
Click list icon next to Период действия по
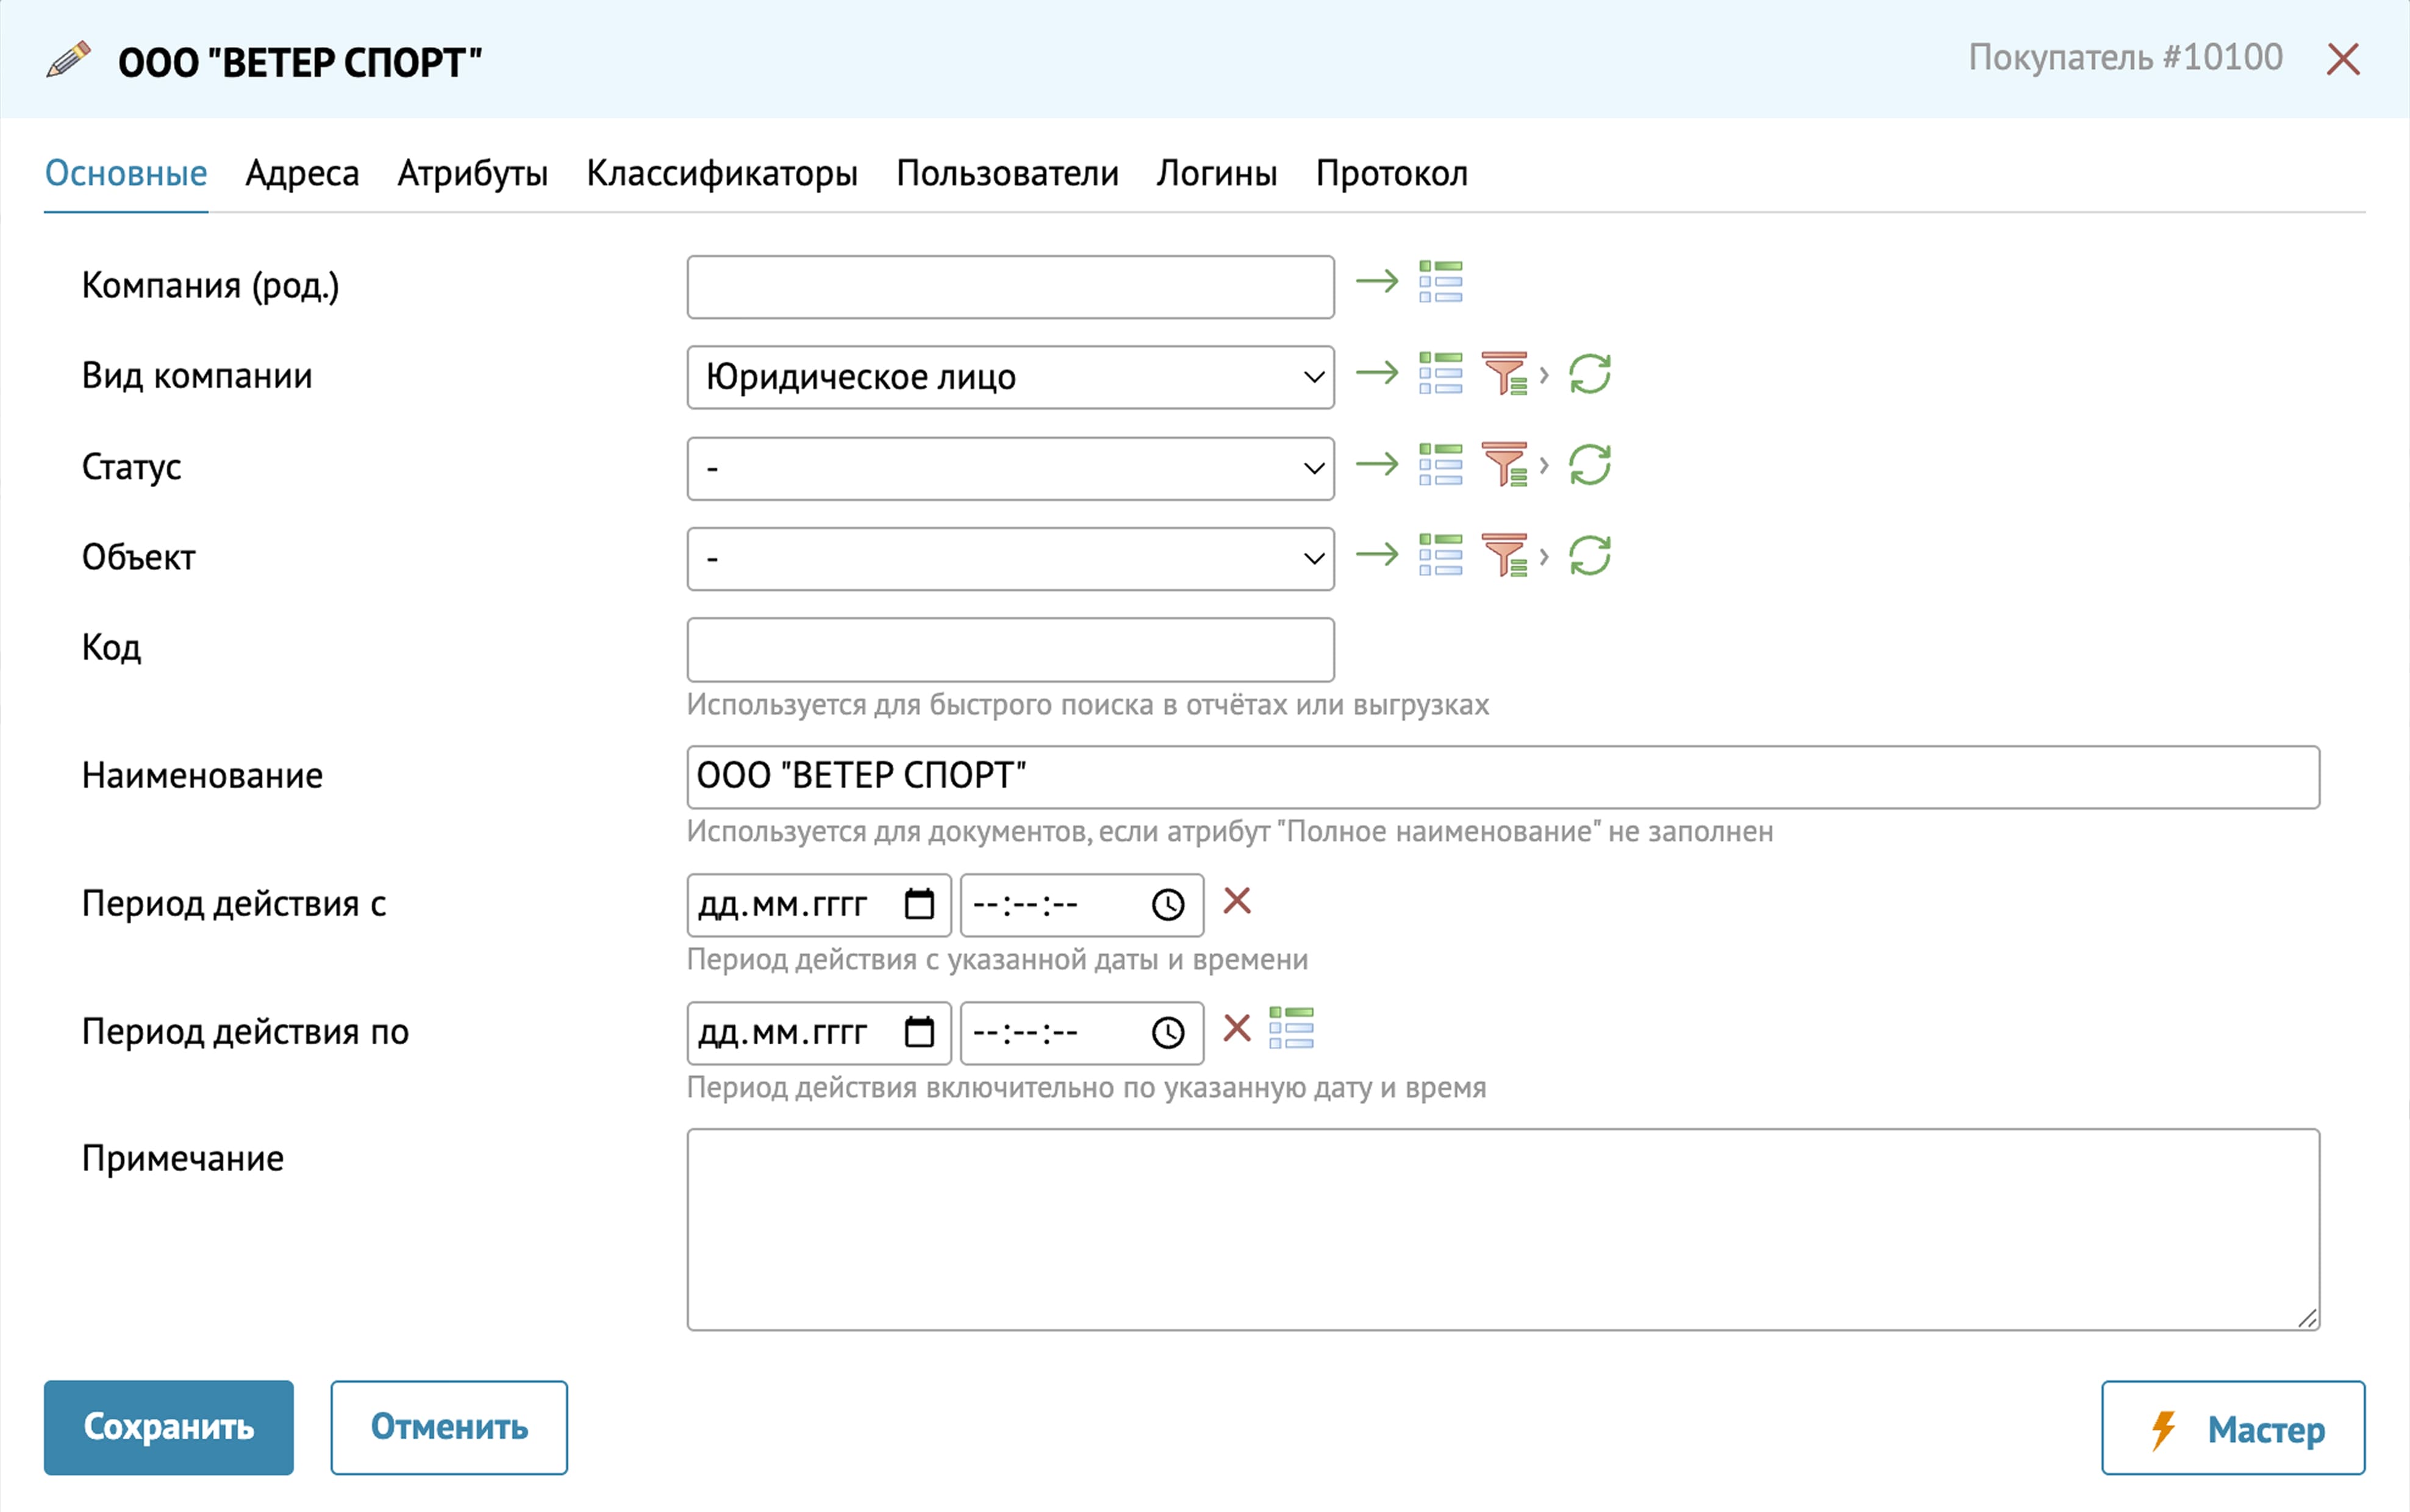1291,1028
